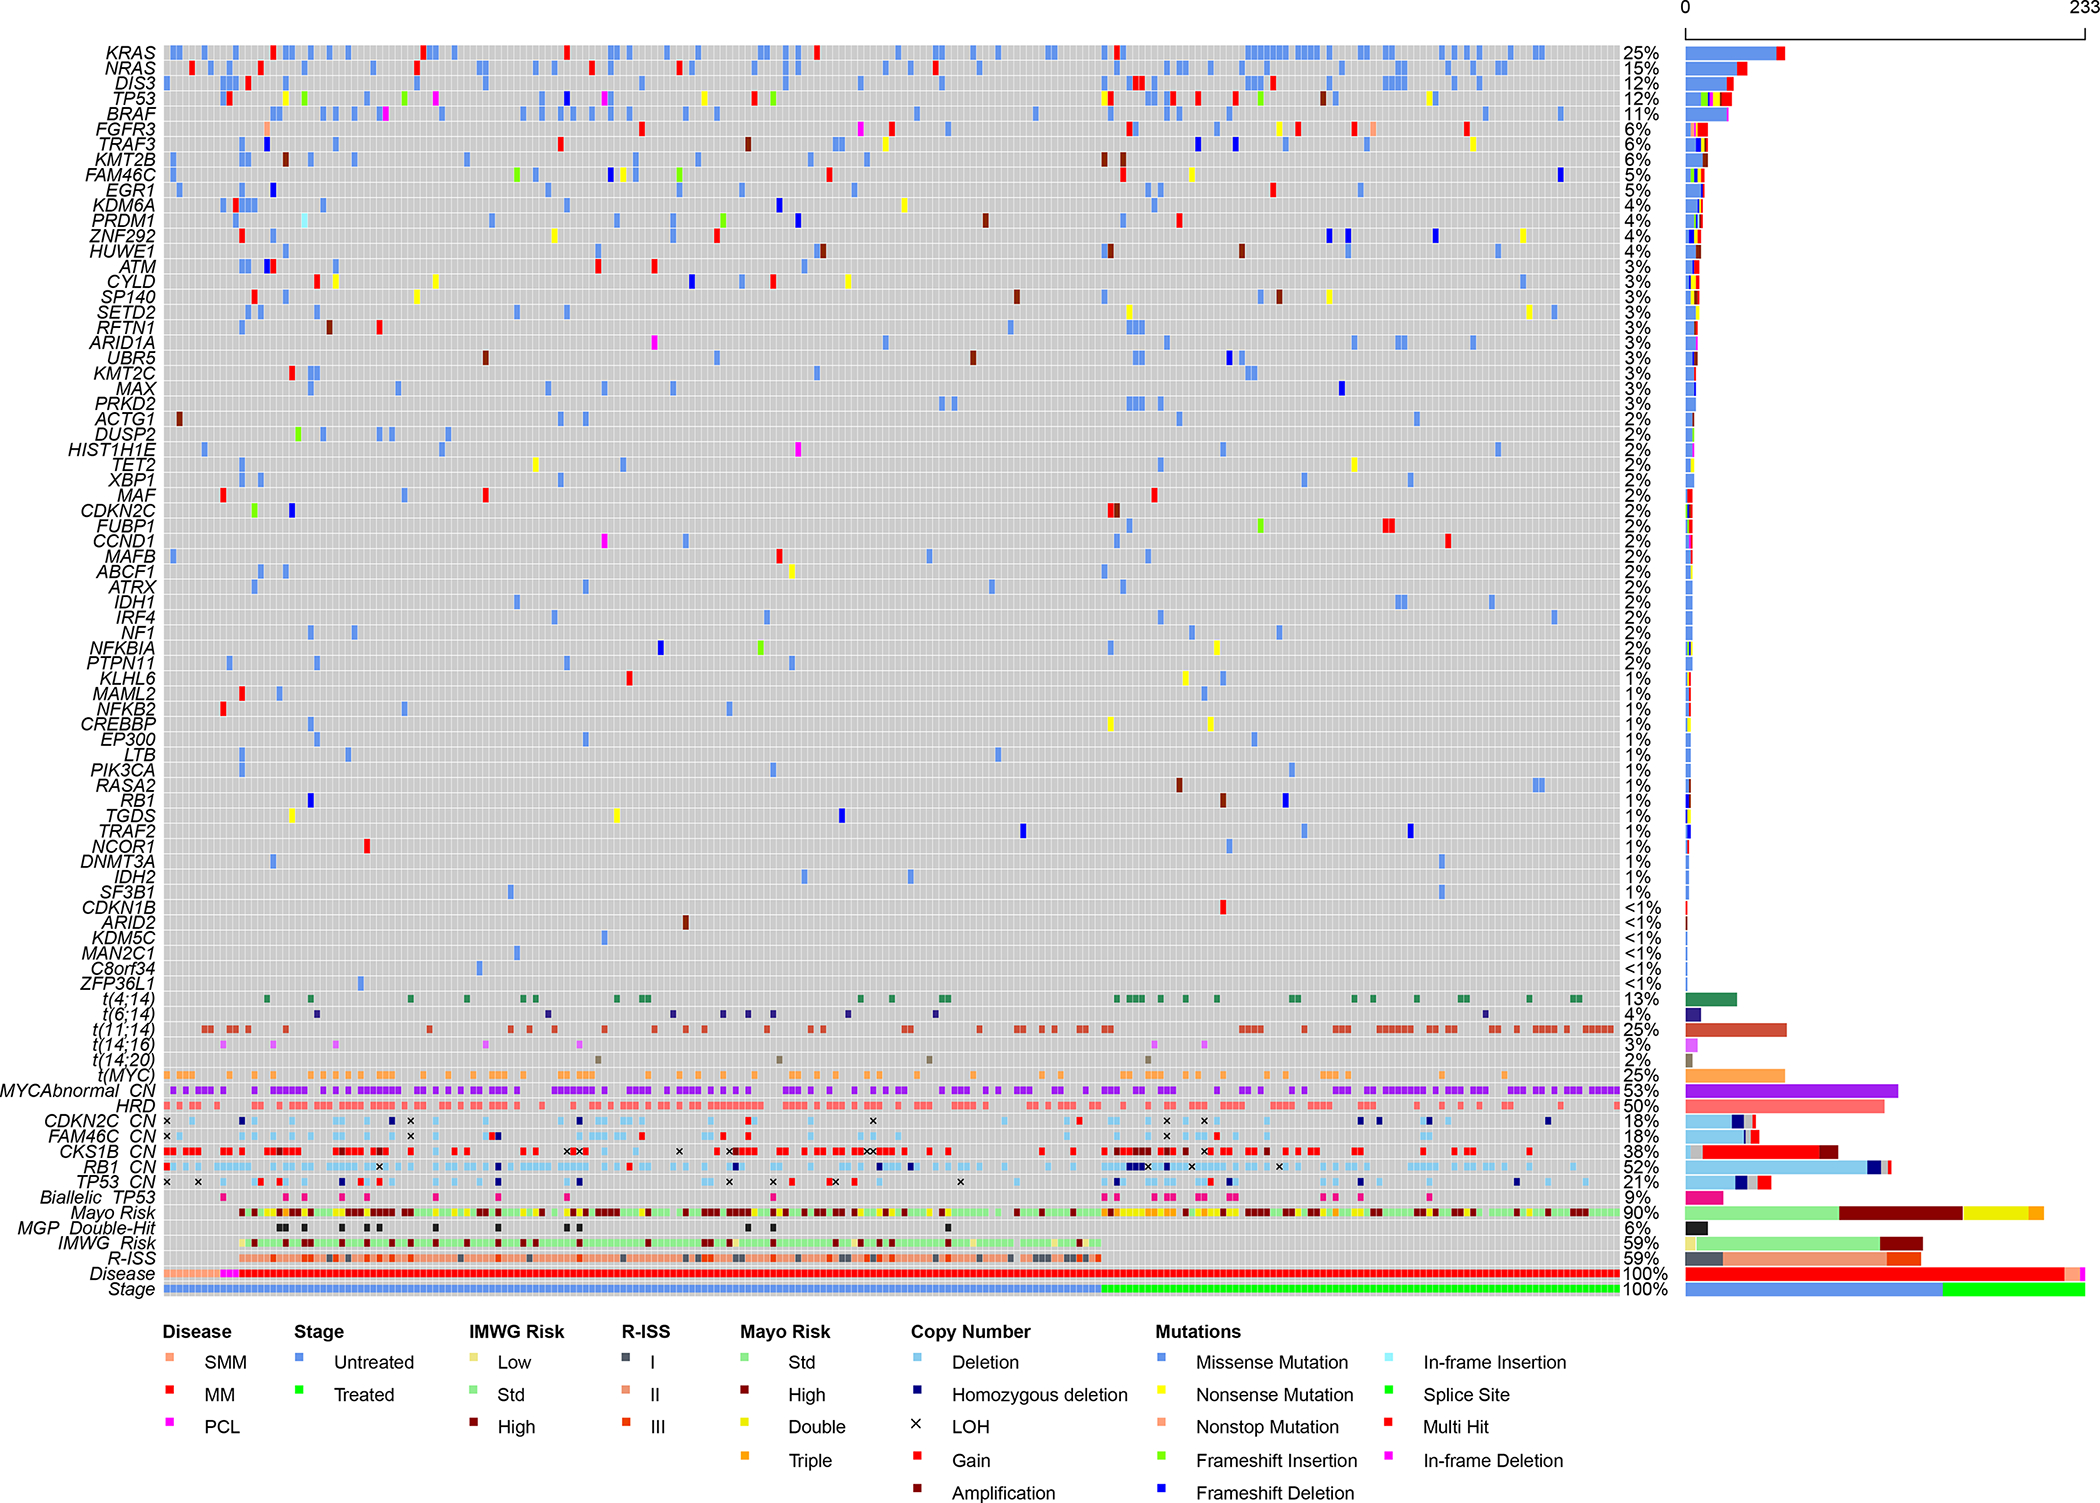The height and width of the screenshot is (1503, 2100).
Task: Click the salmon HRD summary bar
Action: click(1785, 1106)
